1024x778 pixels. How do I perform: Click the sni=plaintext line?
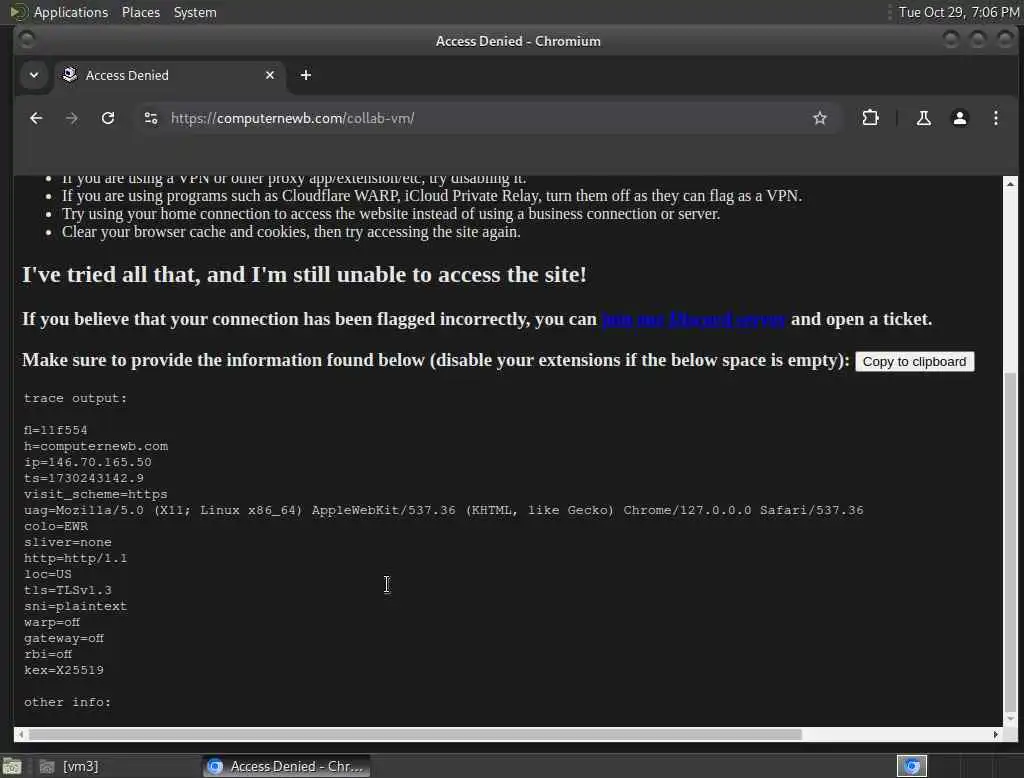tap(76, 606)
